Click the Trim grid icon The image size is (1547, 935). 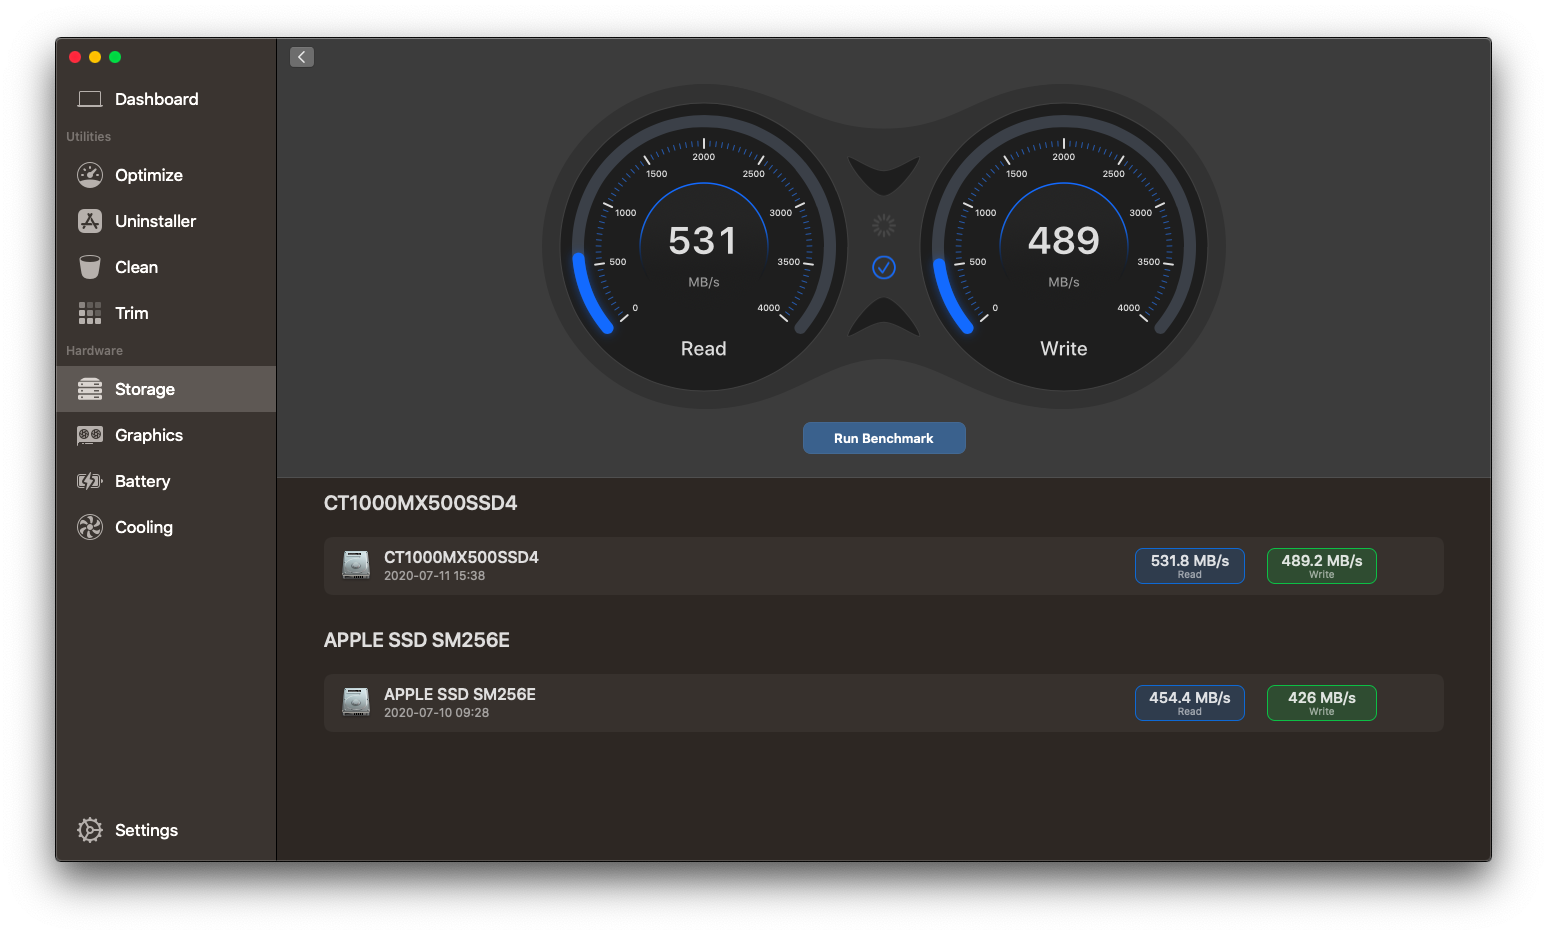(x=90, y=313)
